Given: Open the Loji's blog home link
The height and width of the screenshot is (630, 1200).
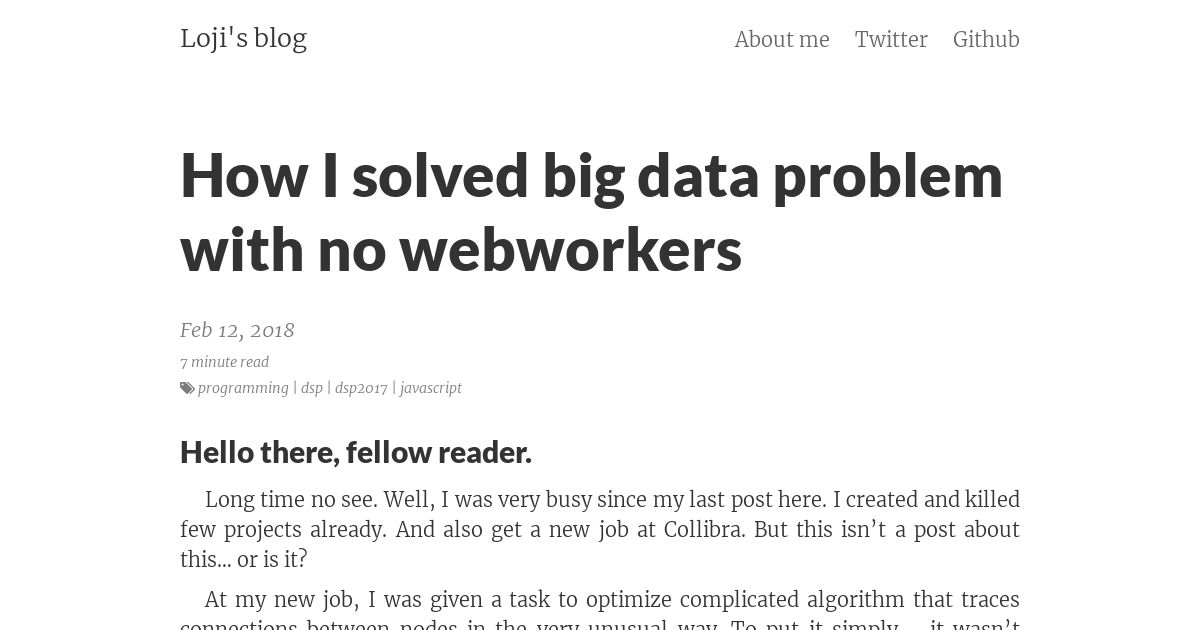Looking at the screenshot, I should click(x=243, y=38).
